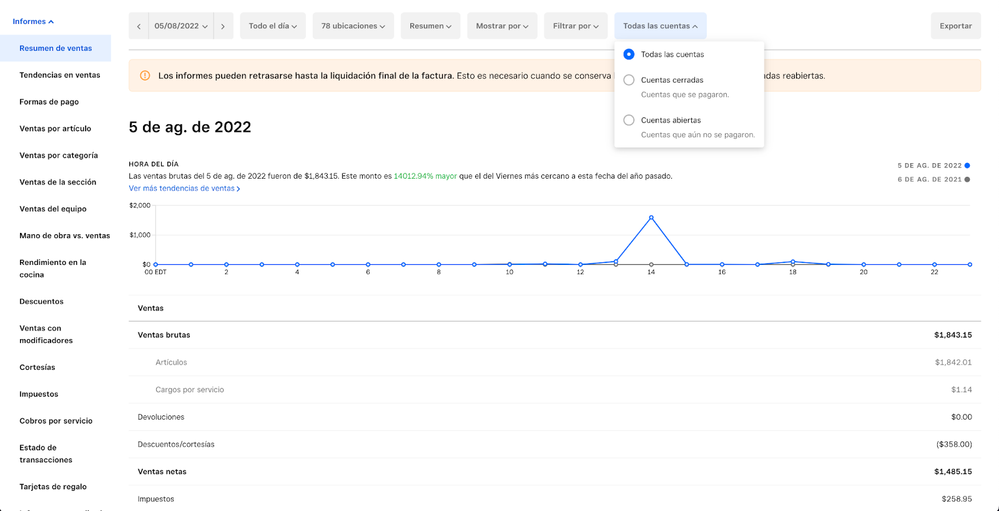Viewport: 999px width, 511px height.
Task: Select the Todas las cuentas radio option
Action: (629, 54)
